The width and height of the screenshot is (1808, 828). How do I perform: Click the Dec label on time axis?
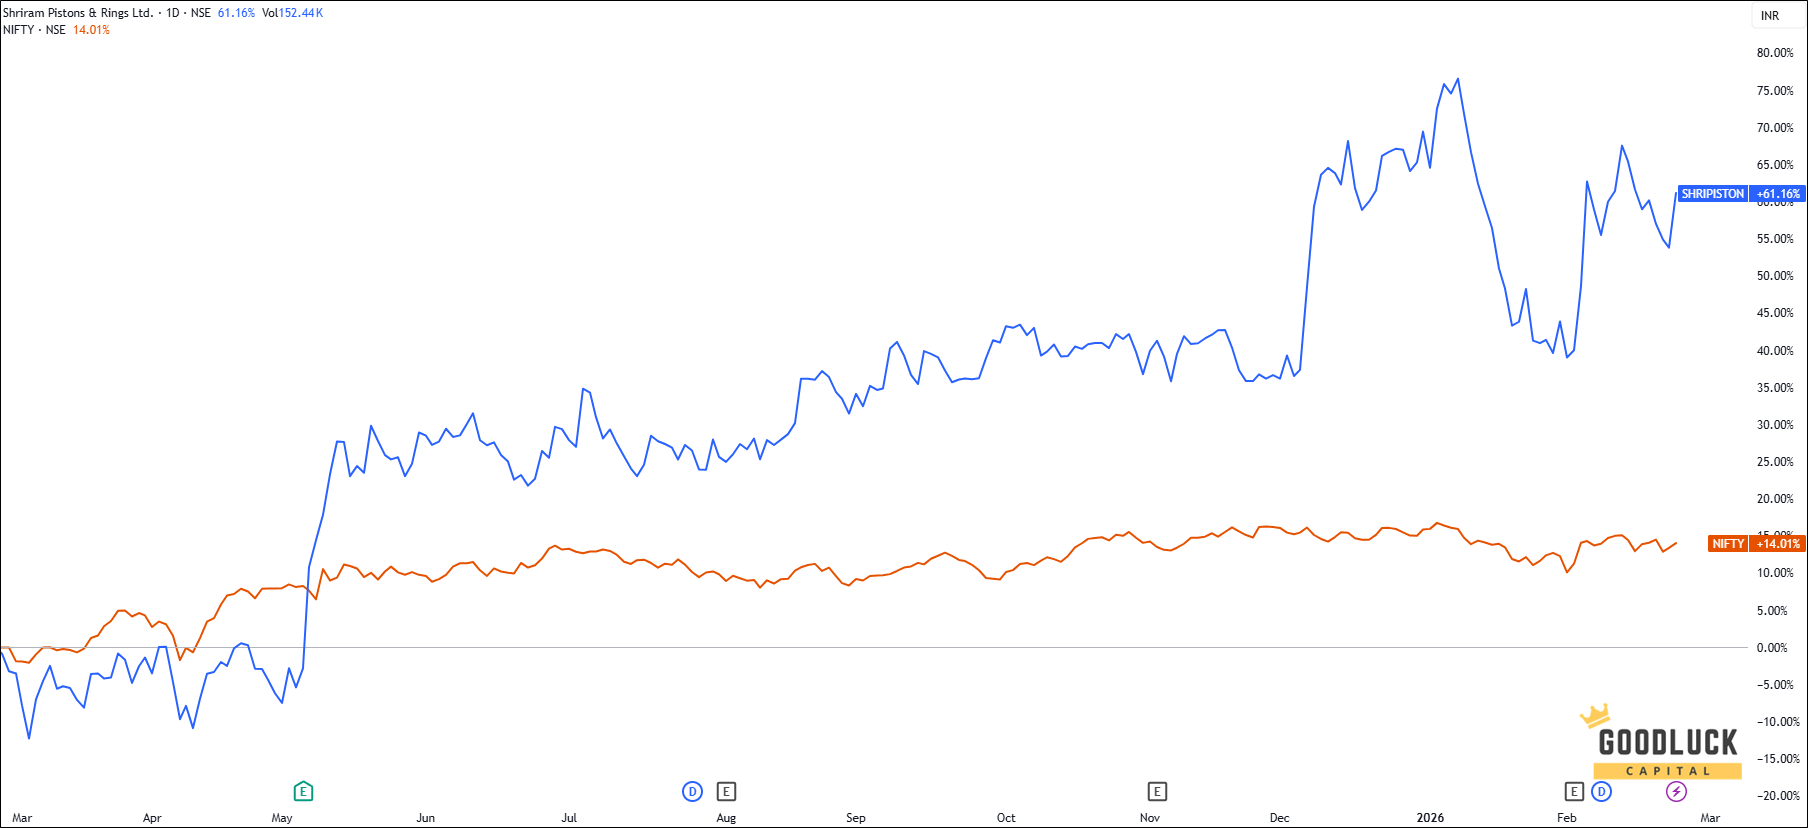1279,818
